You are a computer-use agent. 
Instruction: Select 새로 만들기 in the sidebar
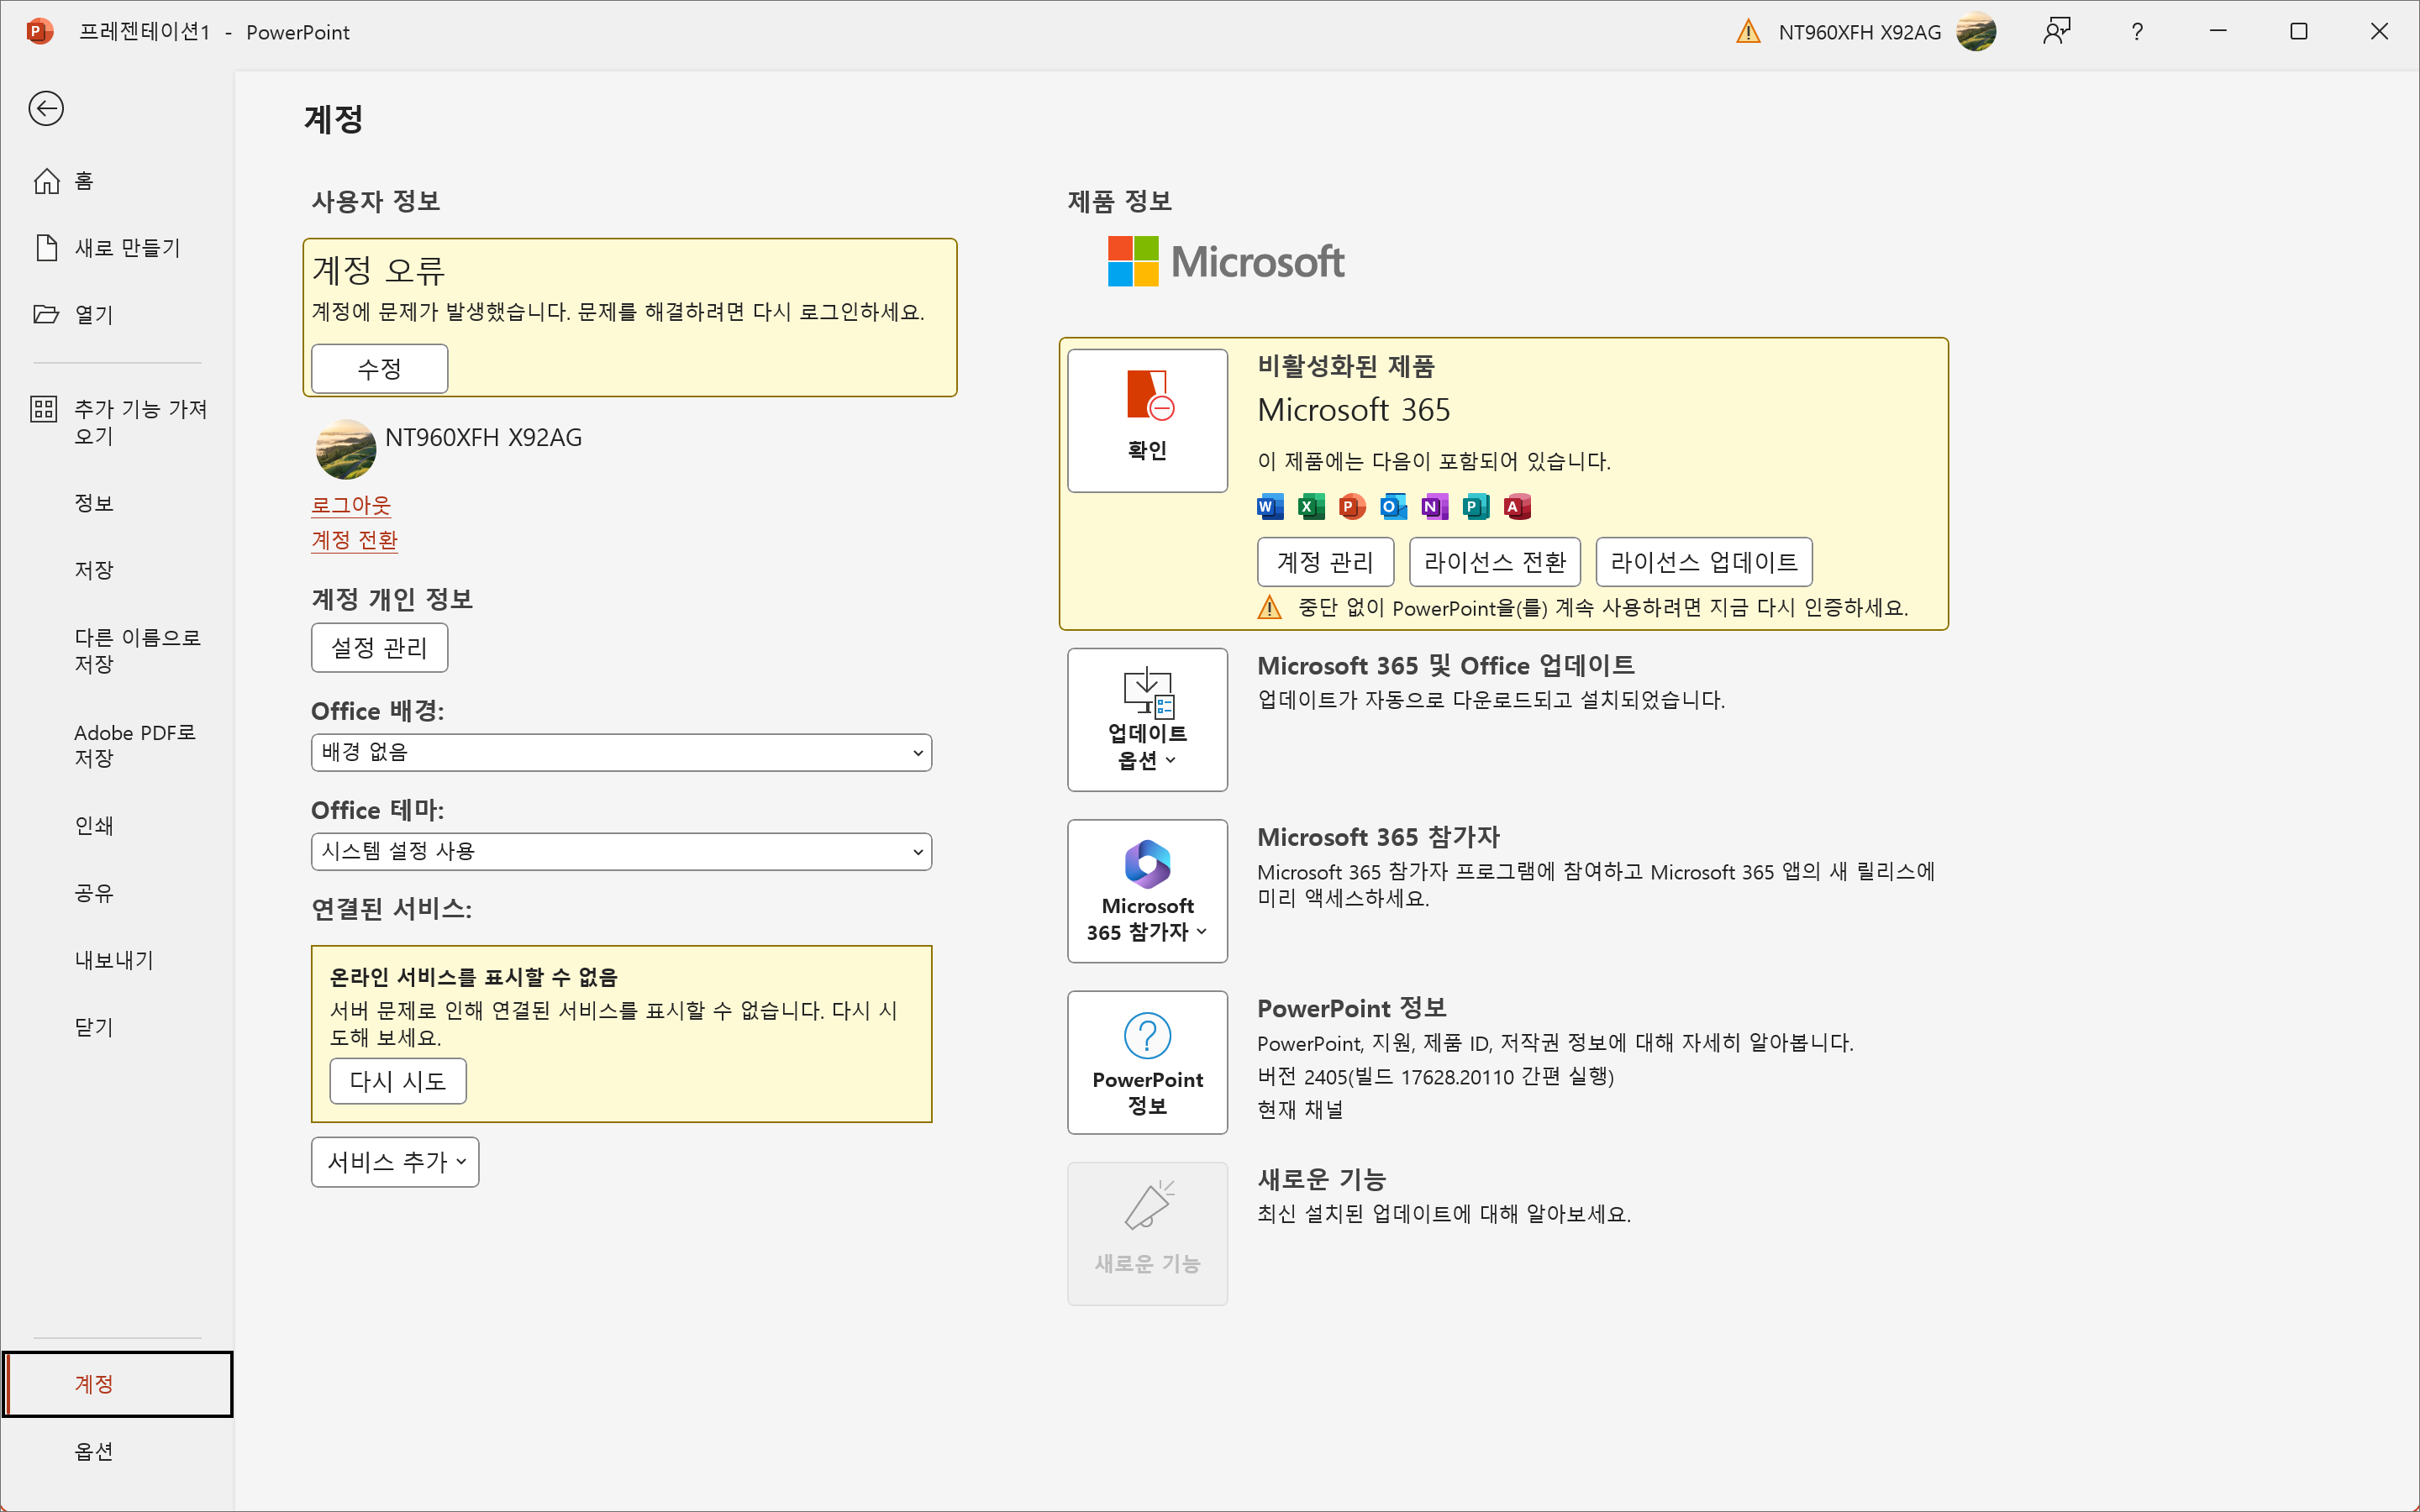pos(118,248)
